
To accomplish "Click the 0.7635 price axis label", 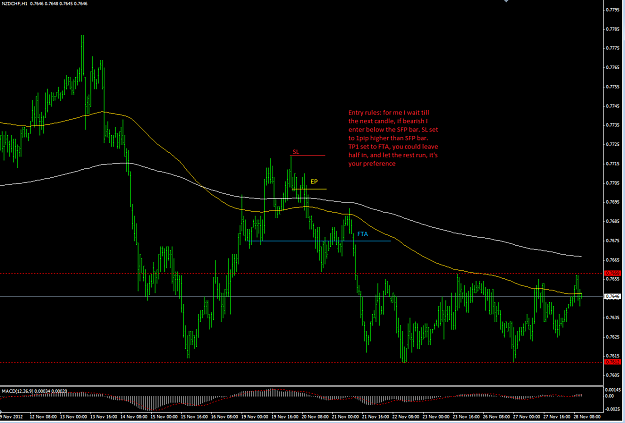I will point(613,318).
